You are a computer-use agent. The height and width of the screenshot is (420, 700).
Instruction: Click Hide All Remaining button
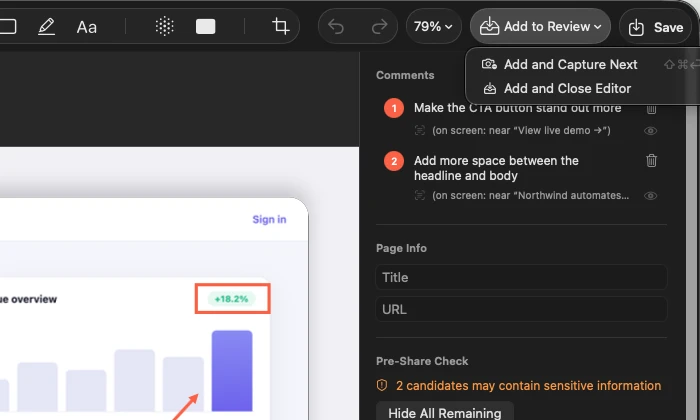coord(445,412)
